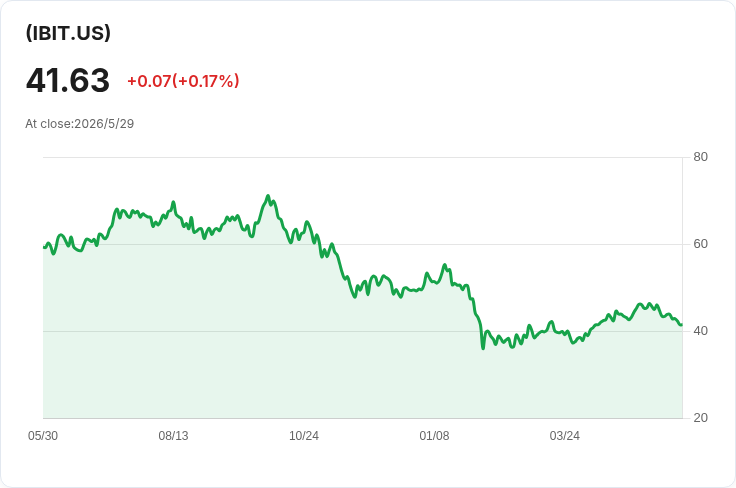Select the 08/13 date on x-axis
Screen dimensions: 736x488
click(x=173, y=436)
